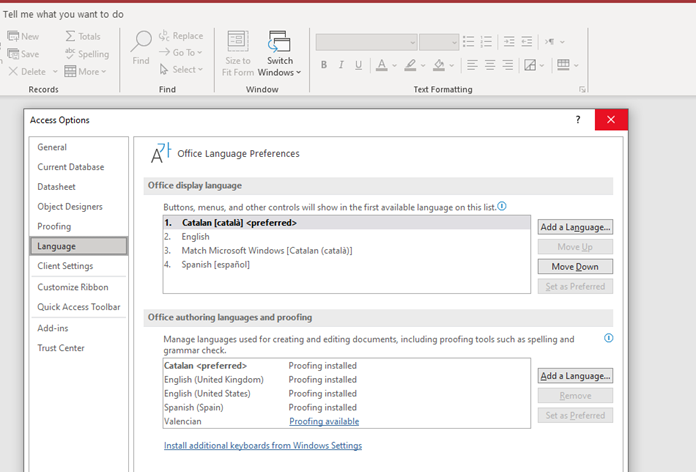Toggle Bold text formatting

click(324, 65)
